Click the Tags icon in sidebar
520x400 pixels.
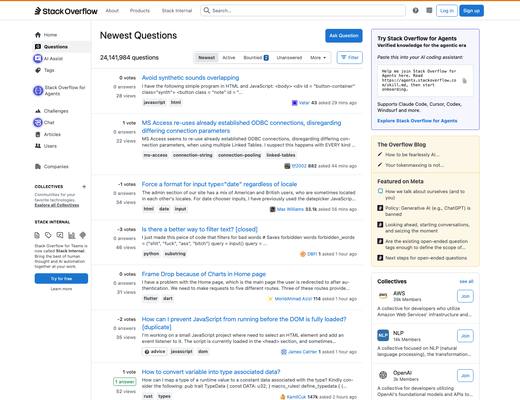click(38, 70)
